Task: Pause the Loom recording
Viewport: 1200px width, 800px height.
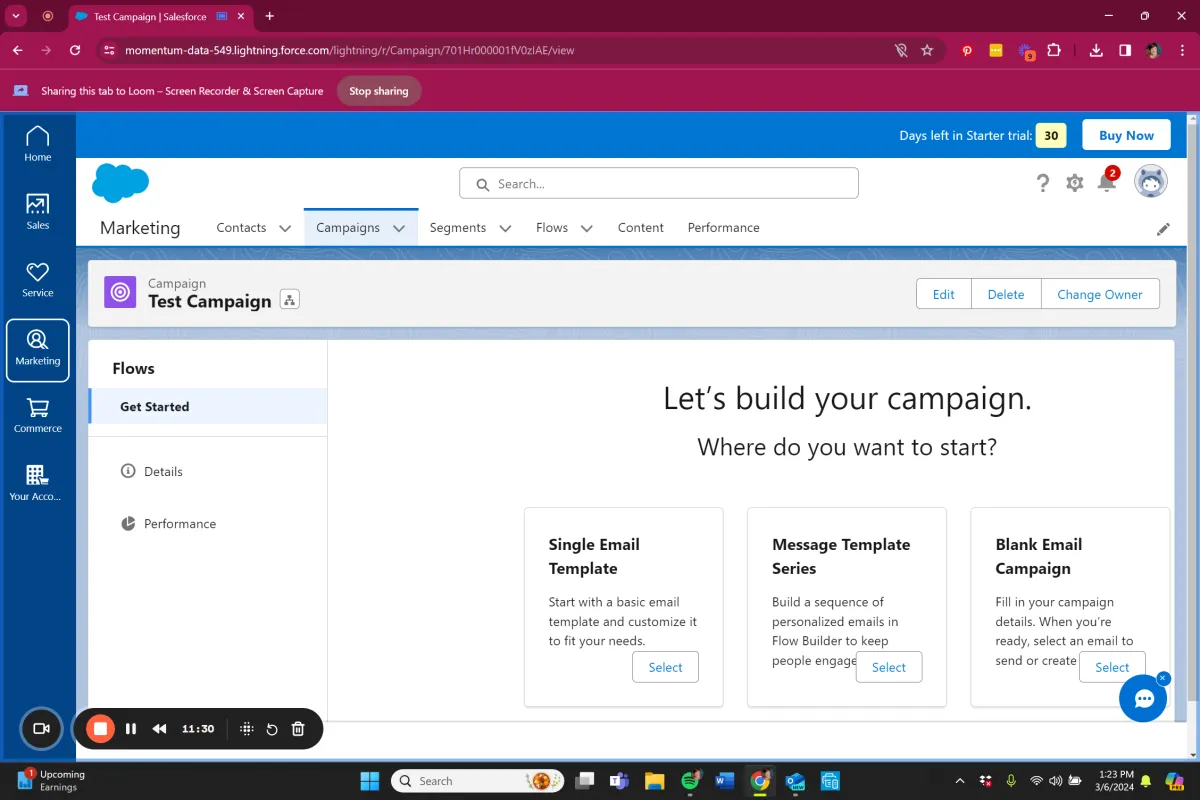Action: (x=131, y=729)
